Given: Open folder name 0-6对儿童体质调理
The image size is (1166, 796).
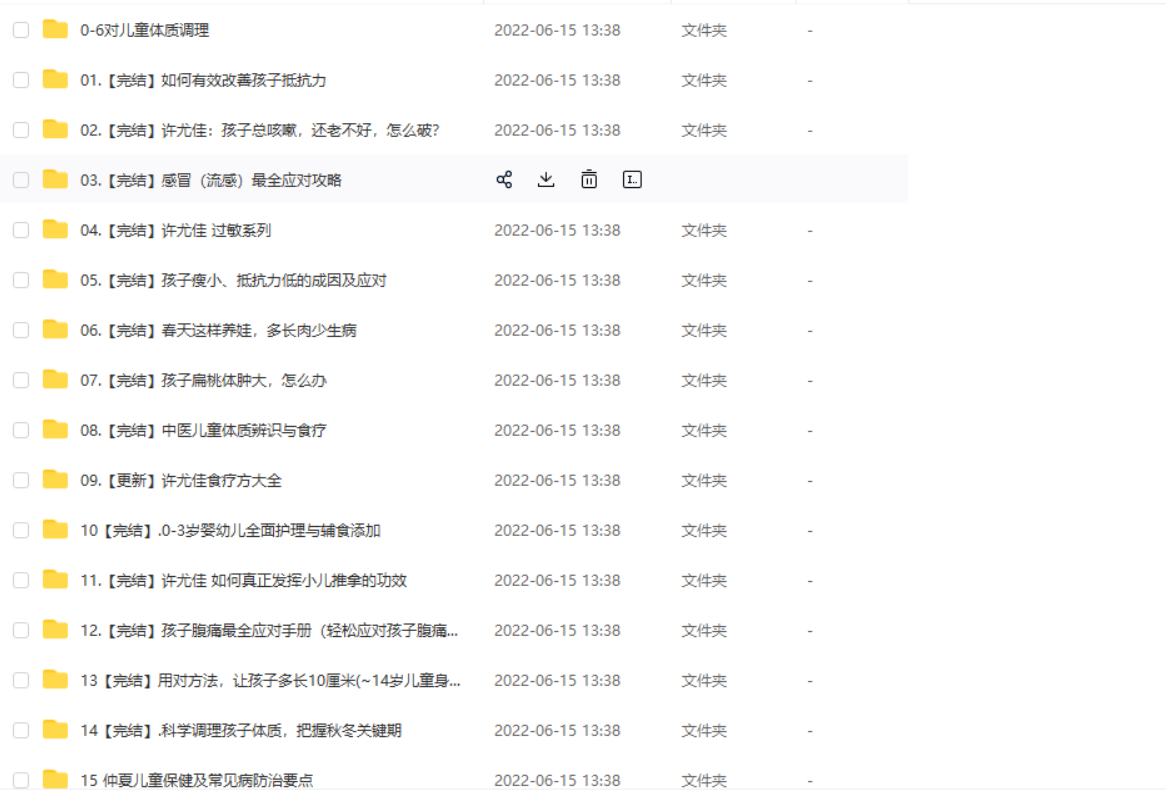Looking at the screenshot, I should (144, 30).
